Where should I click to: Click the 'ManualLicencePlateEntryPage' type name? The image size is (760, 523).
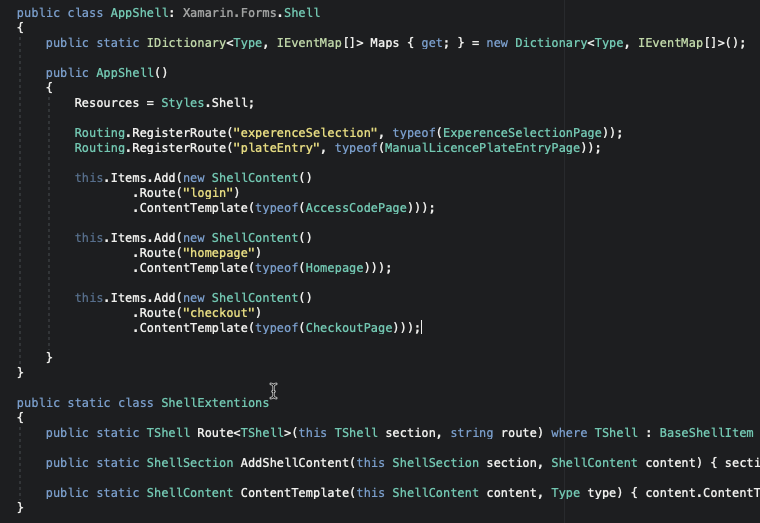[x=482, y=148]
